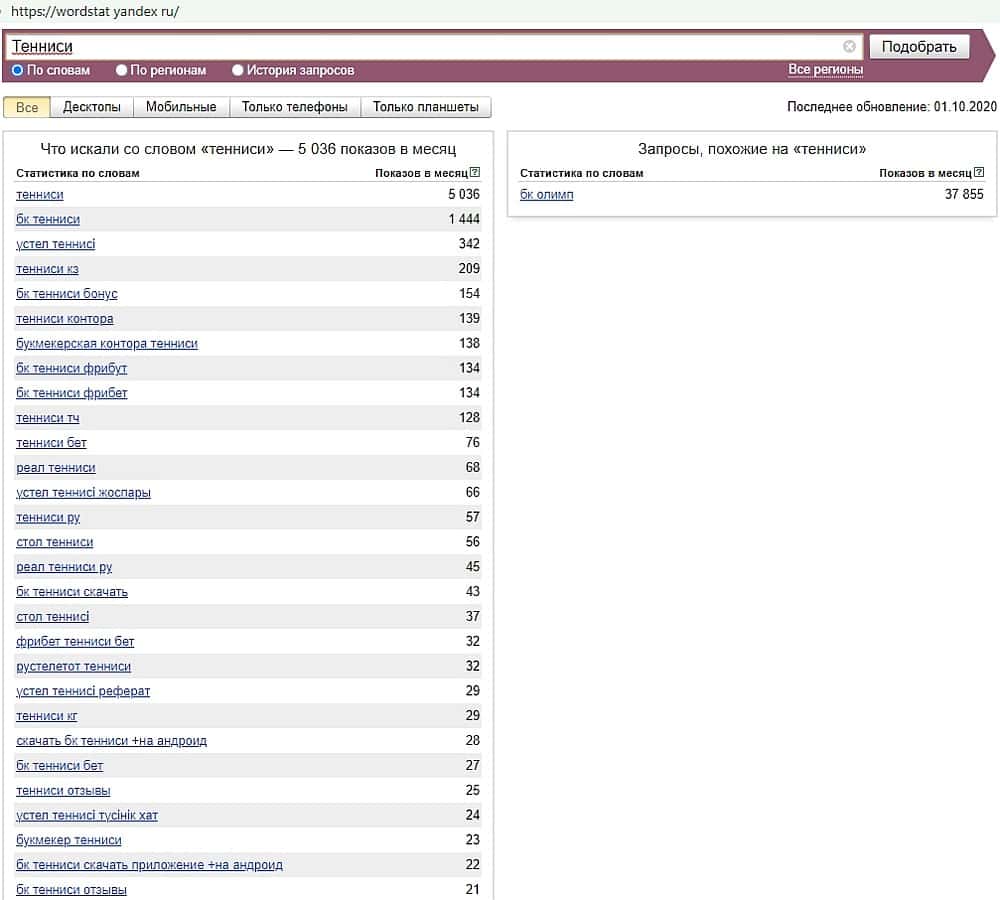Click 'скачать бк тенниси +на андроид' link
Screen dimensions: 1000x900
pyautogui.click(x=112, y=741)
